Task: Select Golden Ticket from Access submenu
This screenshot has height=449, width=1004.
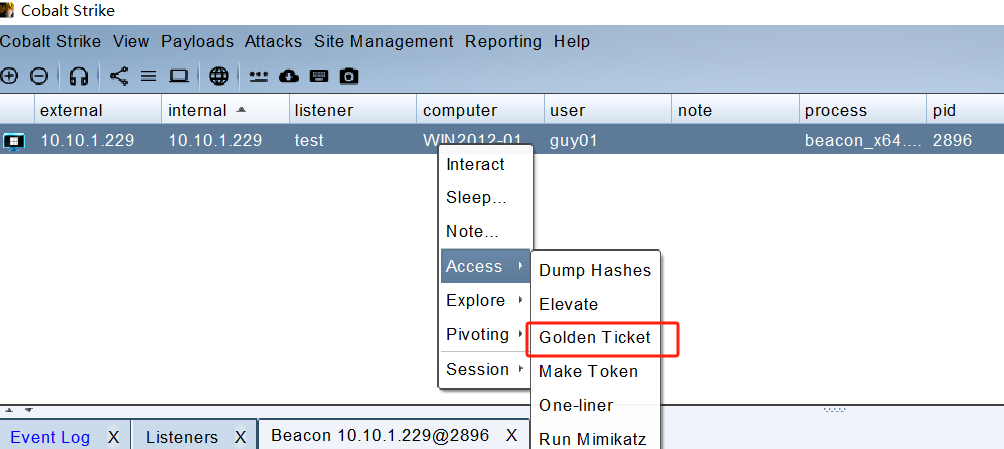Action: click(595, 338)
